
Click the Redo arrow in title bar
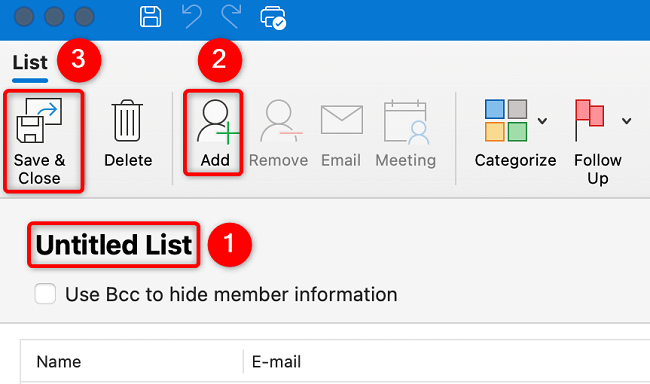tap(231, 17)
